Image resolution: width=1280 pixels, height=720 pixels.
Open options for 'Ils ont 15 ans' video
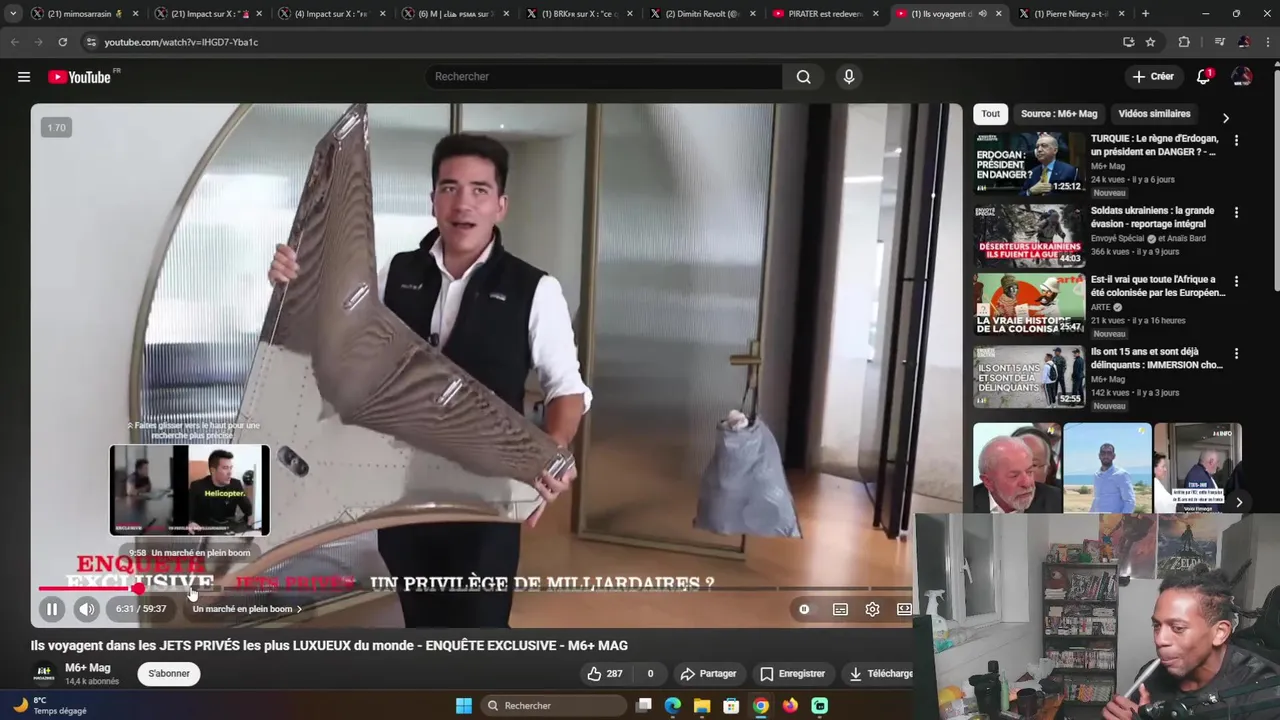click(1236, 354)
